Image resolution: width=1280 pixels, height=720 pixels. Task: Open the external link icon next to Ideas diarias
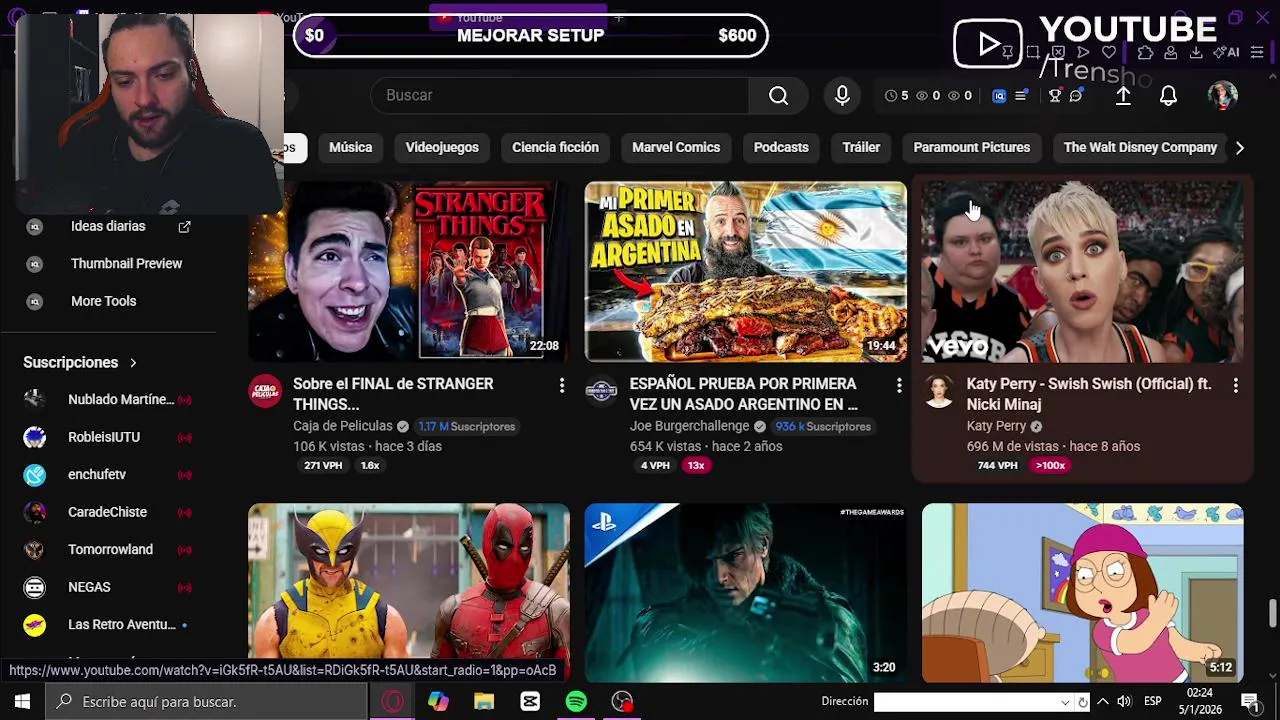[x=184, y=227]
